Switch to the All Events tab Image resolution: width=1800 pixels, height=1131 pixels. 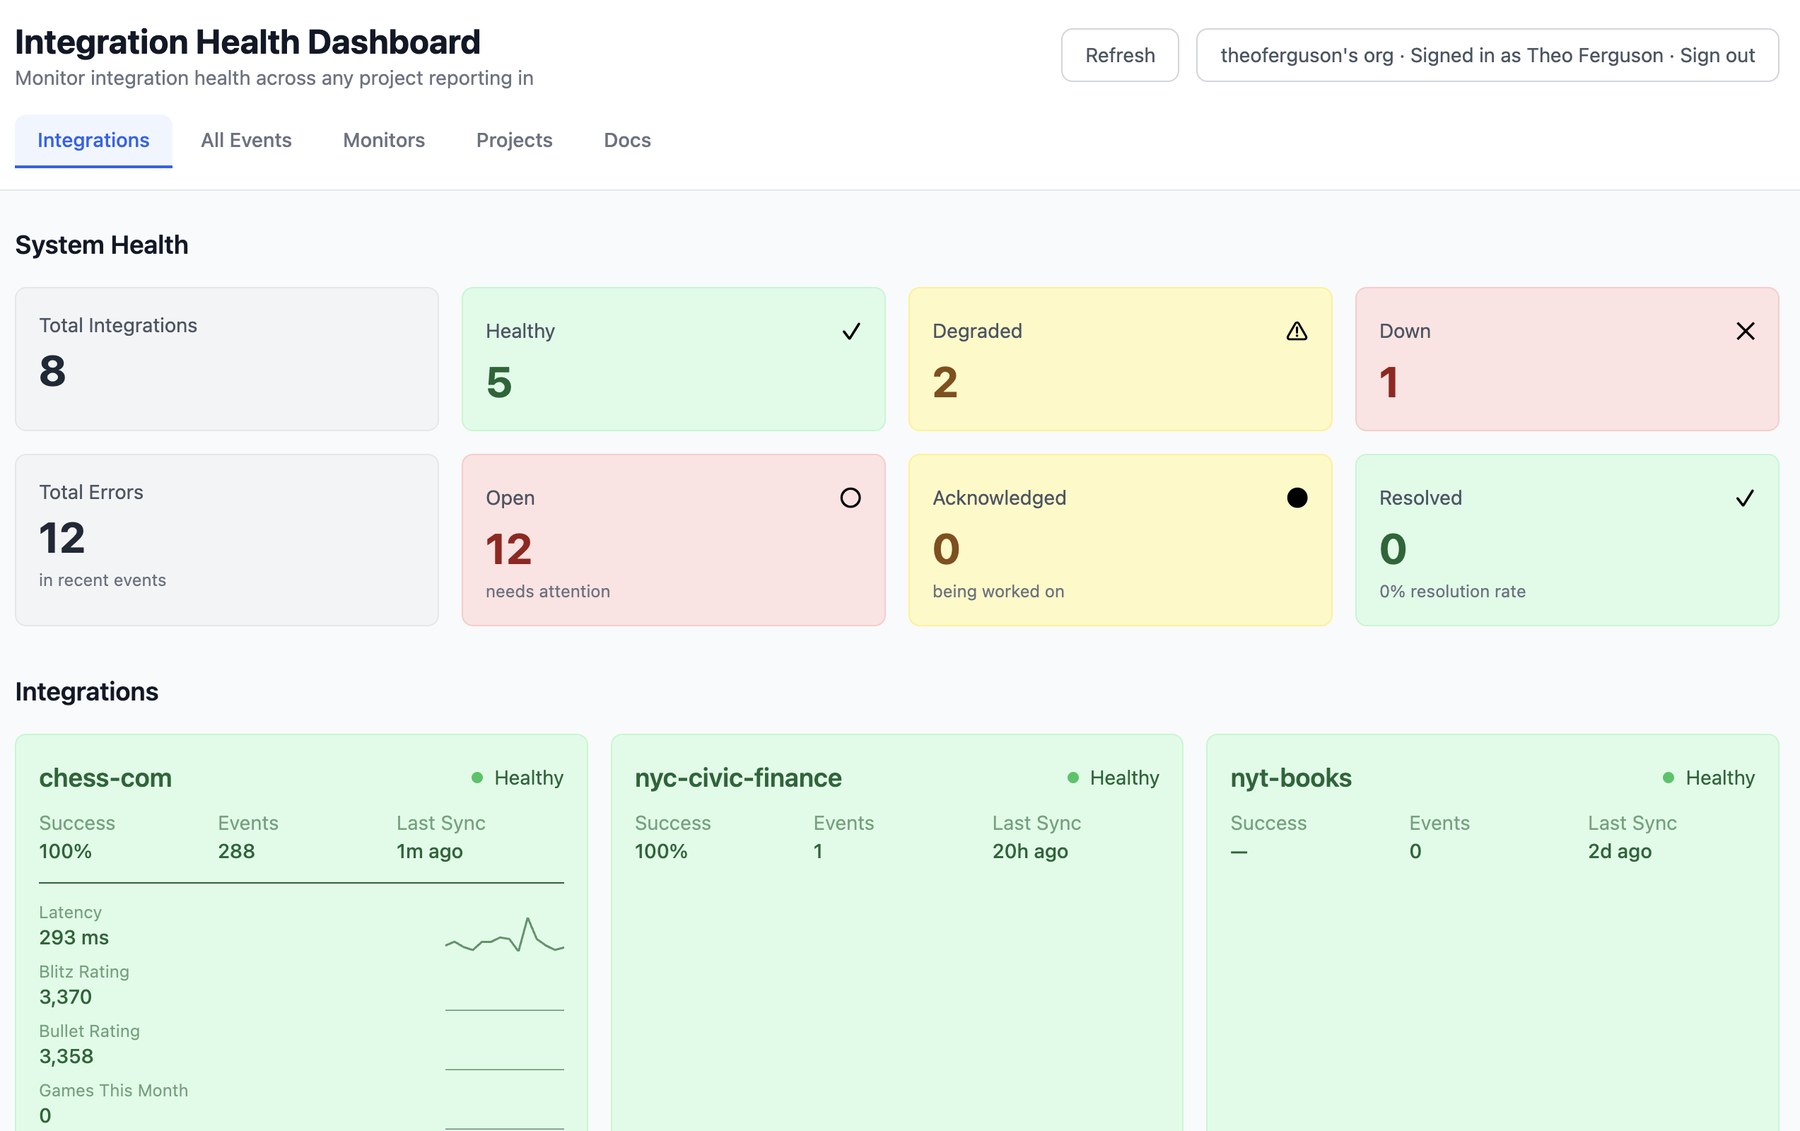246,140
